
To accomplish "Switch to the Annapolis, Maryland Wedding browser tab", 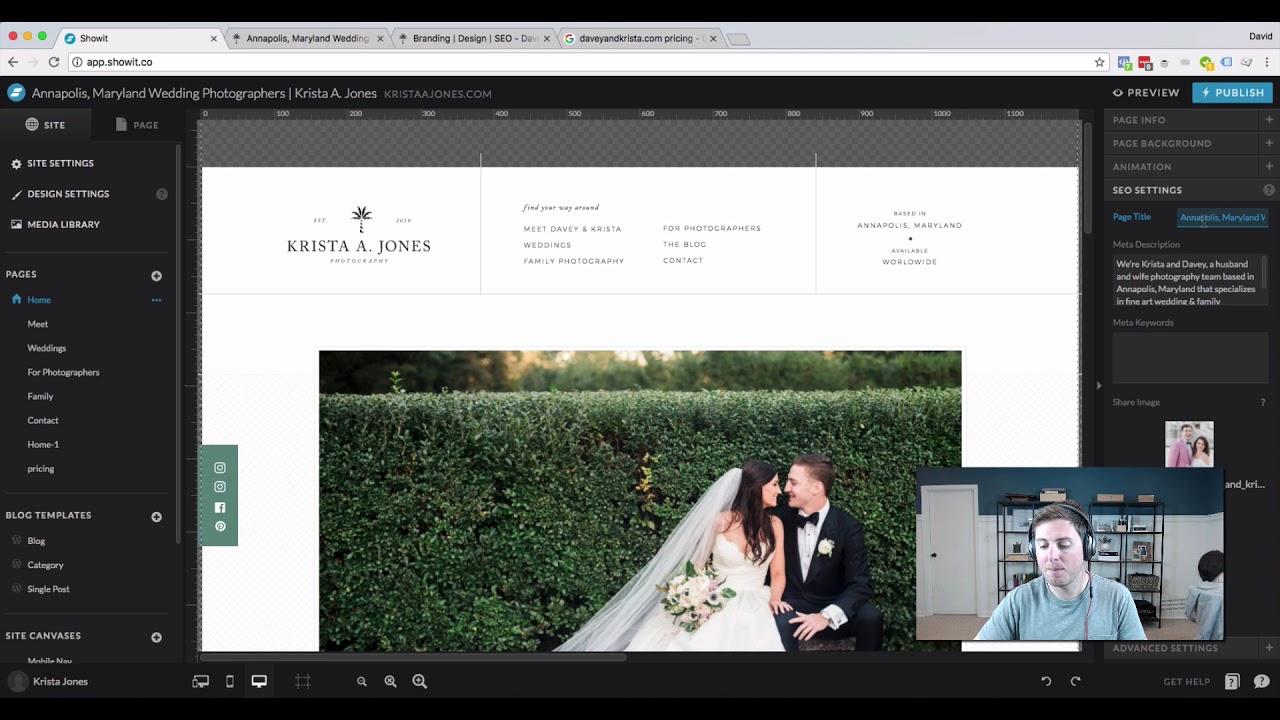I will pyautogui.click(x=306, y=38).
